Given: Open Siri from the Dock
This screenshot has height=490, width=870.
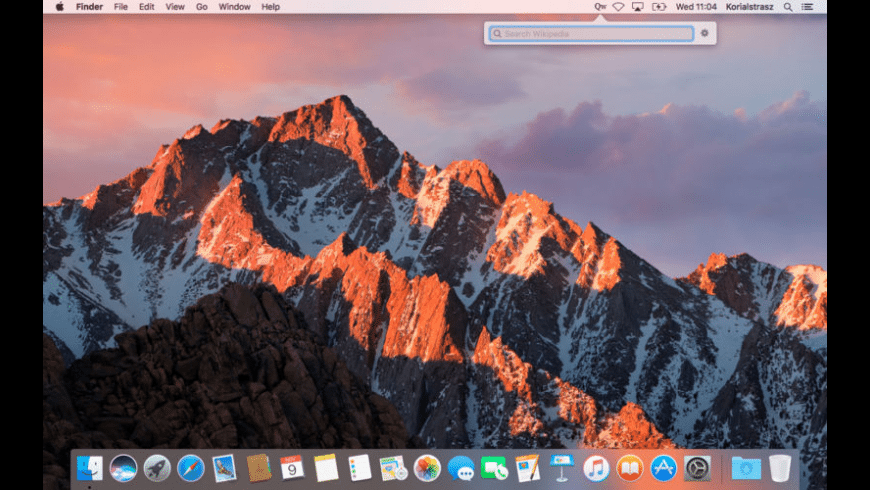Looking at the screenshot, I should tap(123, 467).
